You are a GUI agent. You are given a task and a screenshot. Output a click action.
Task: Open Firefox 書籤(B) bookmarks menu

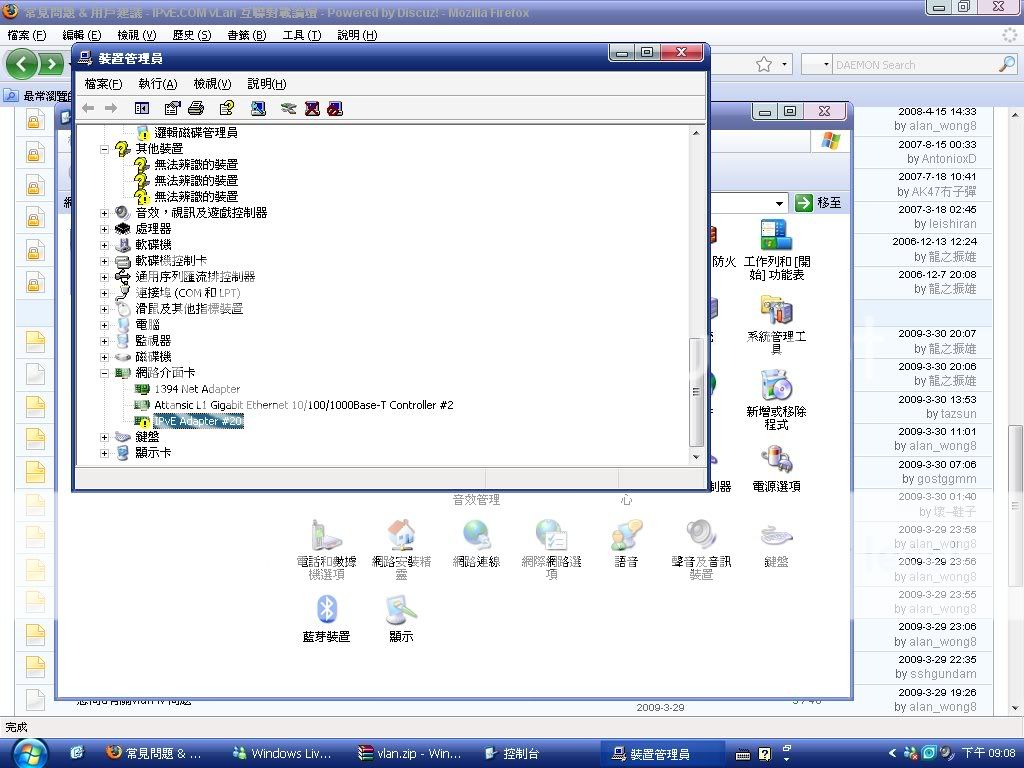point(246,35)
